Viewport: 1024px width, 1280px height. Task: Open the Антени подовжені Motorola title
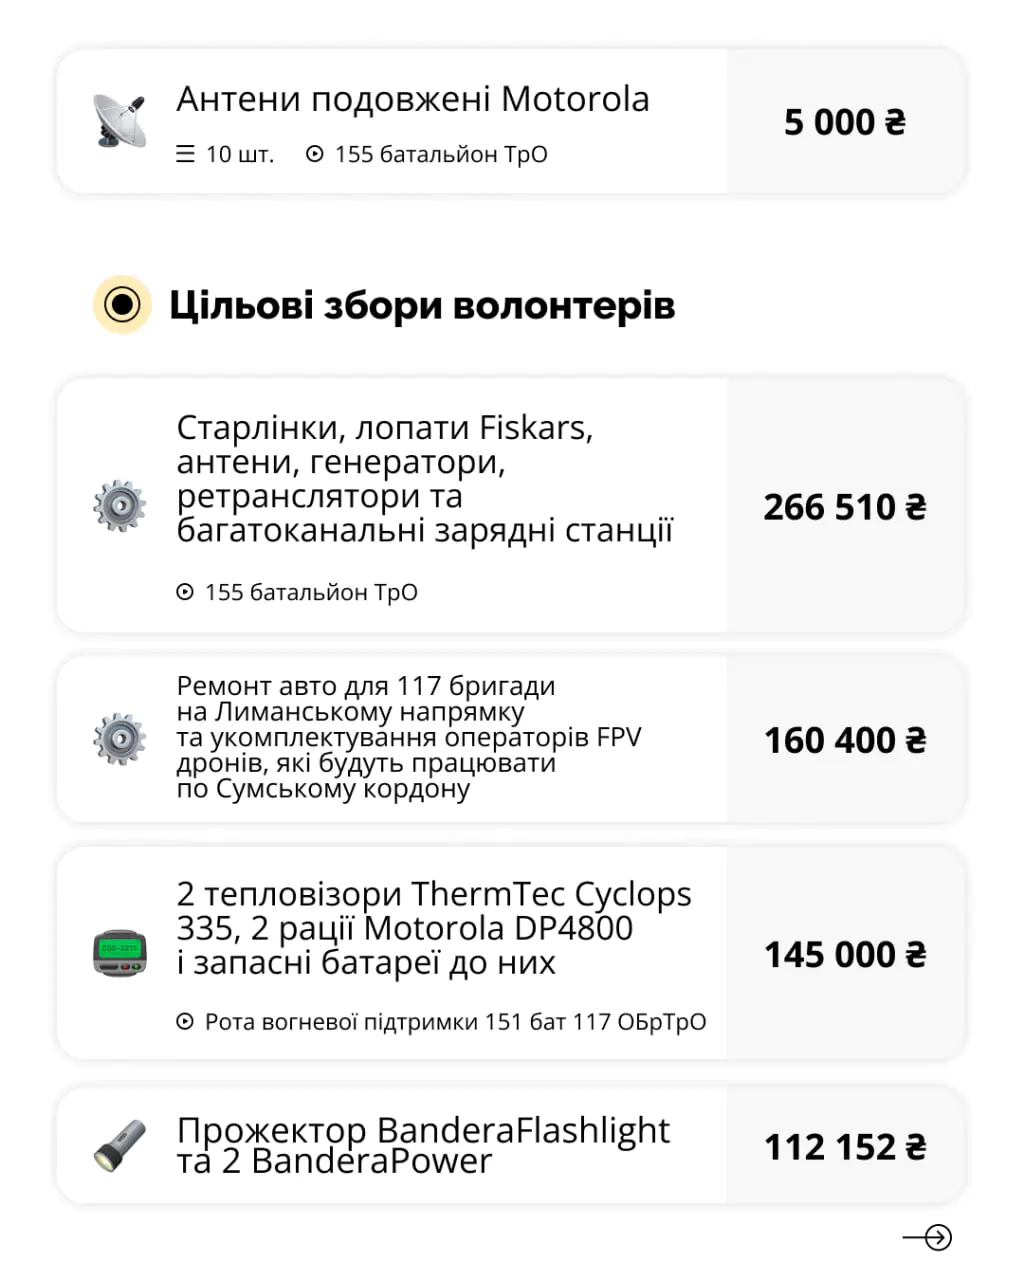[413, 99]
